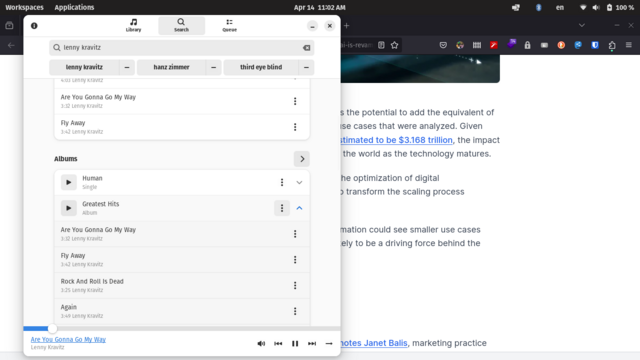Collapse the Greatest Hits track list

pyautogui.click(x=299, y=208)
